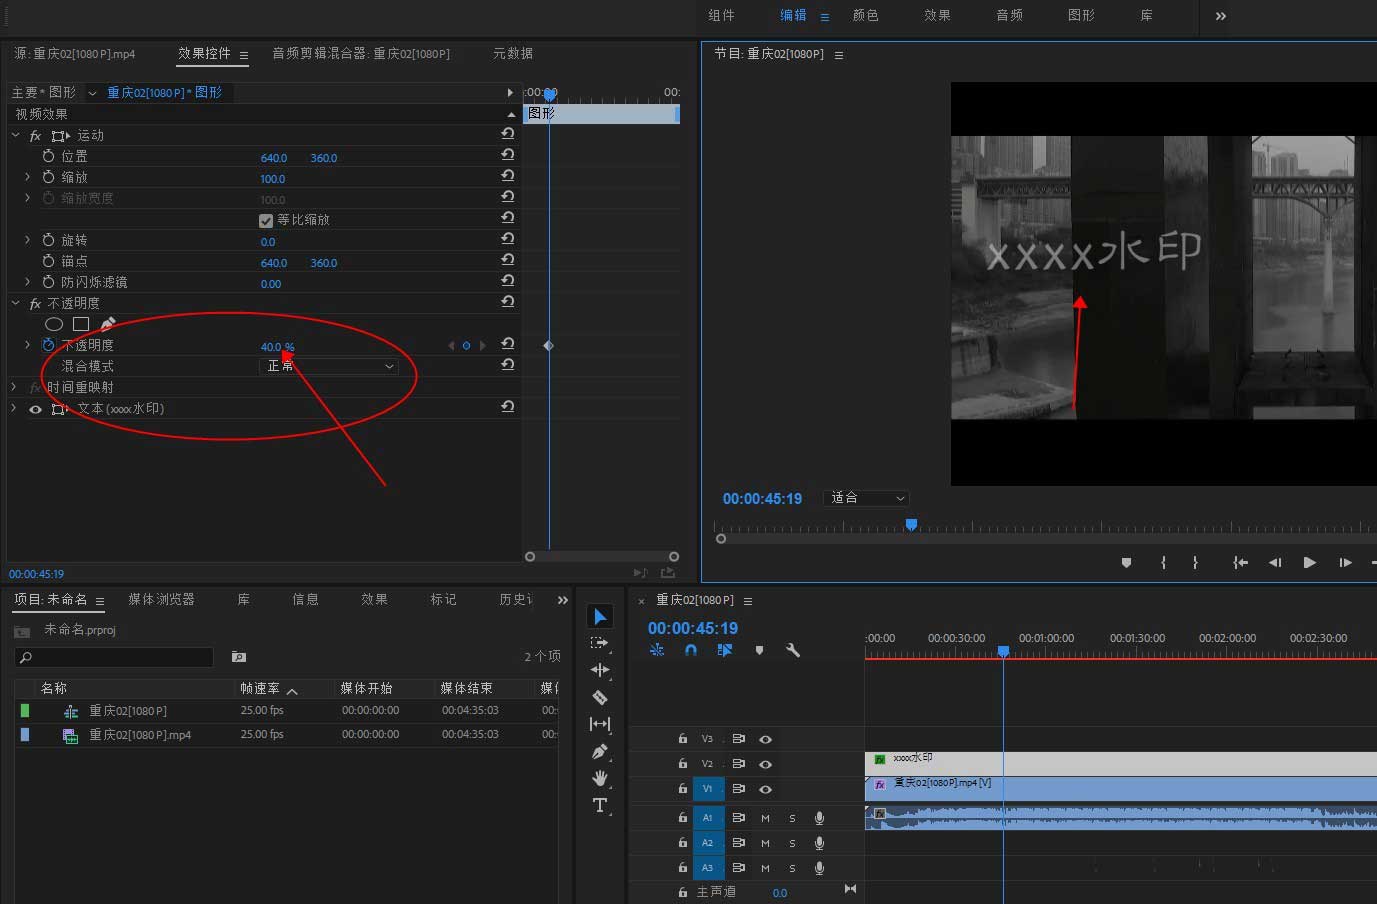Select the Pen tool
Screen dimensions: 1377x904
600,752
